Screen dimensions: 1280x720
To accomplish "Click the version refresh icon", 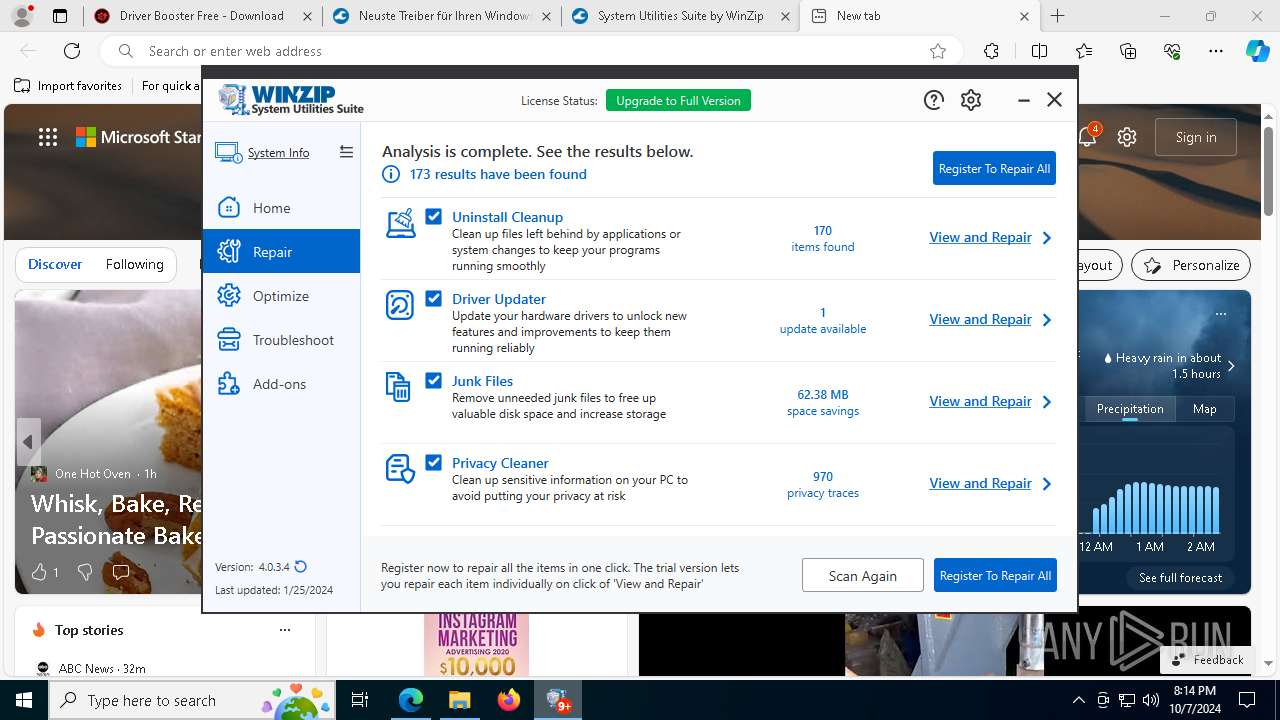I will 300,567.
